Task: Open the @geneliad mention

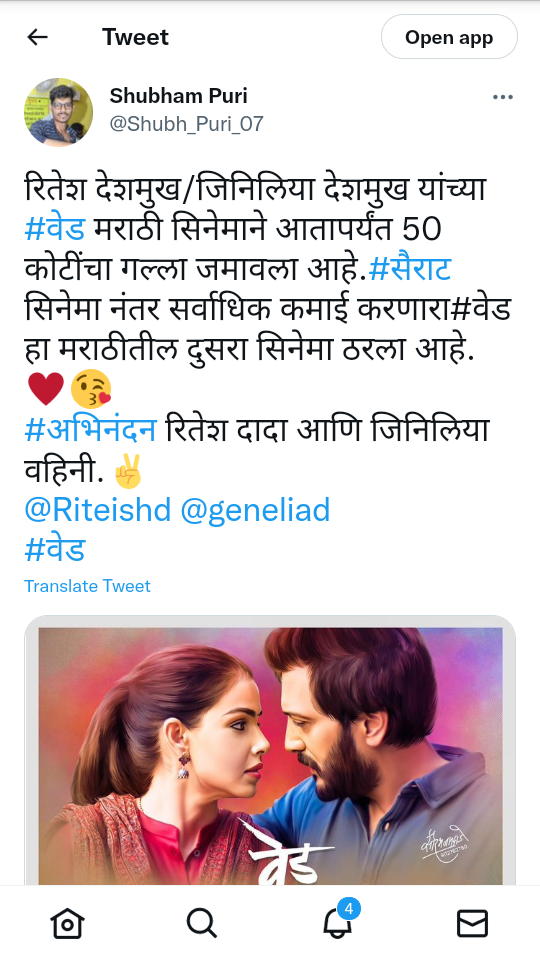Action: coord(255,510)
